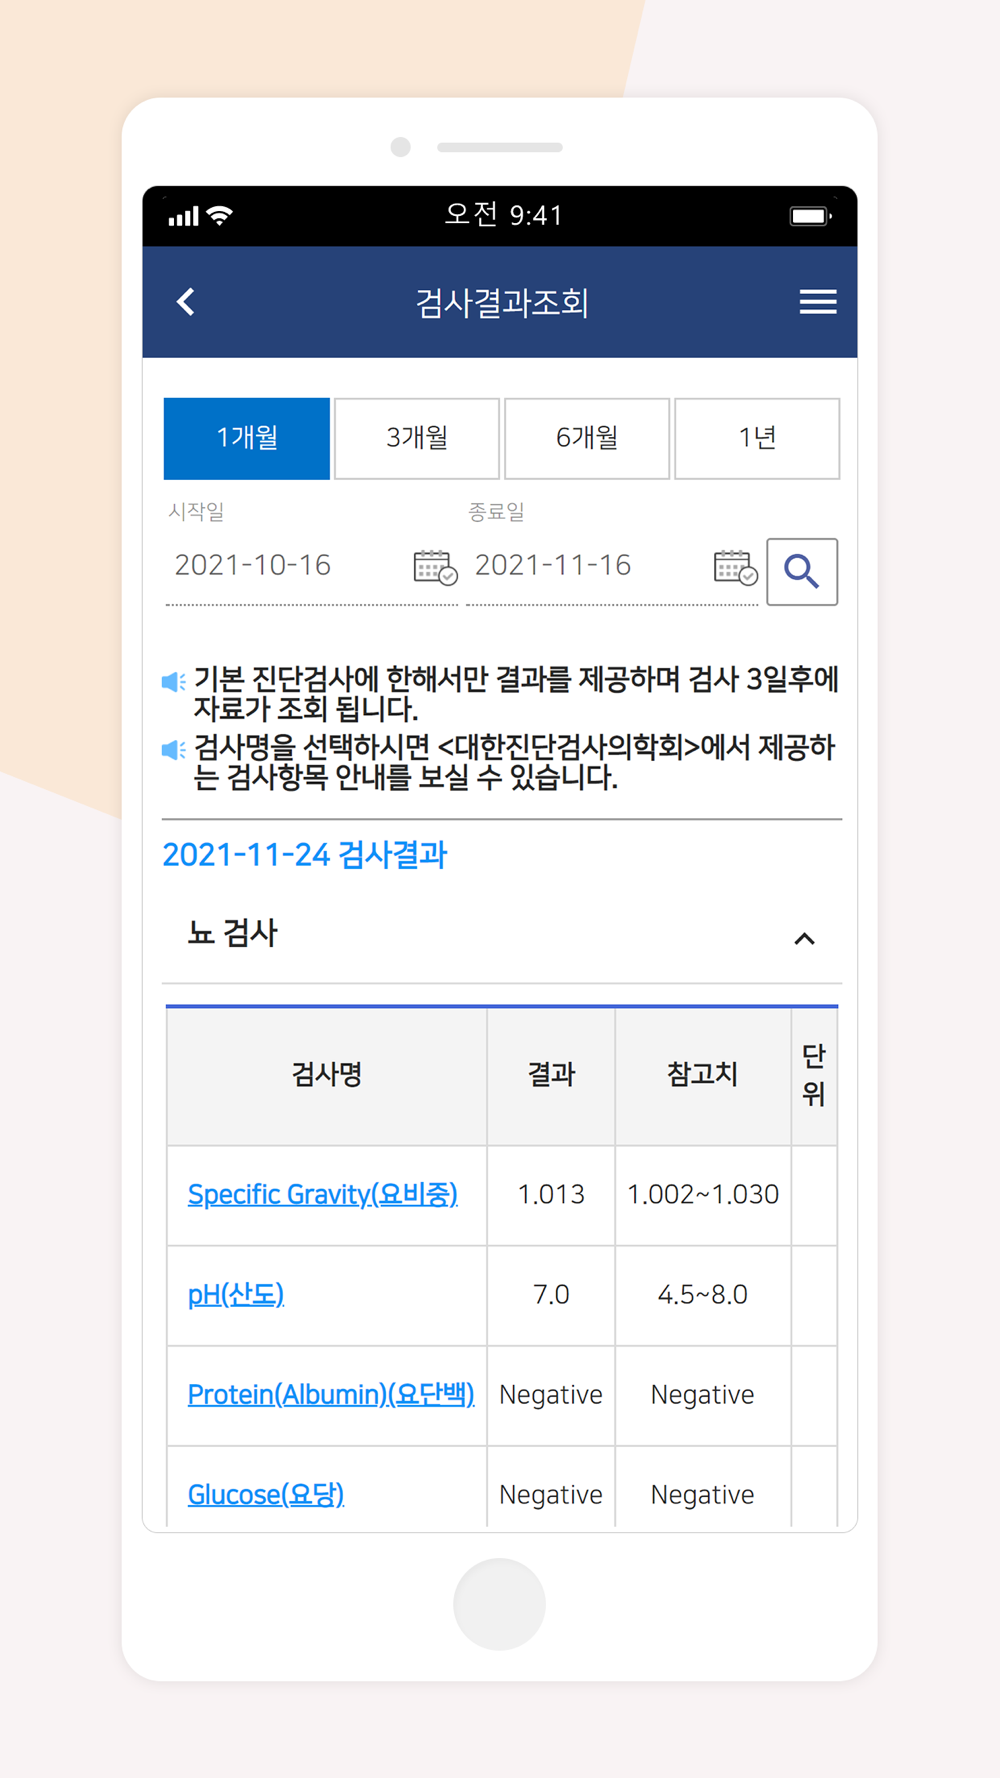Select the 6개월 period tab
Image resolution: width=1000 pixels, height=1778 pixels.
(587, 439)
